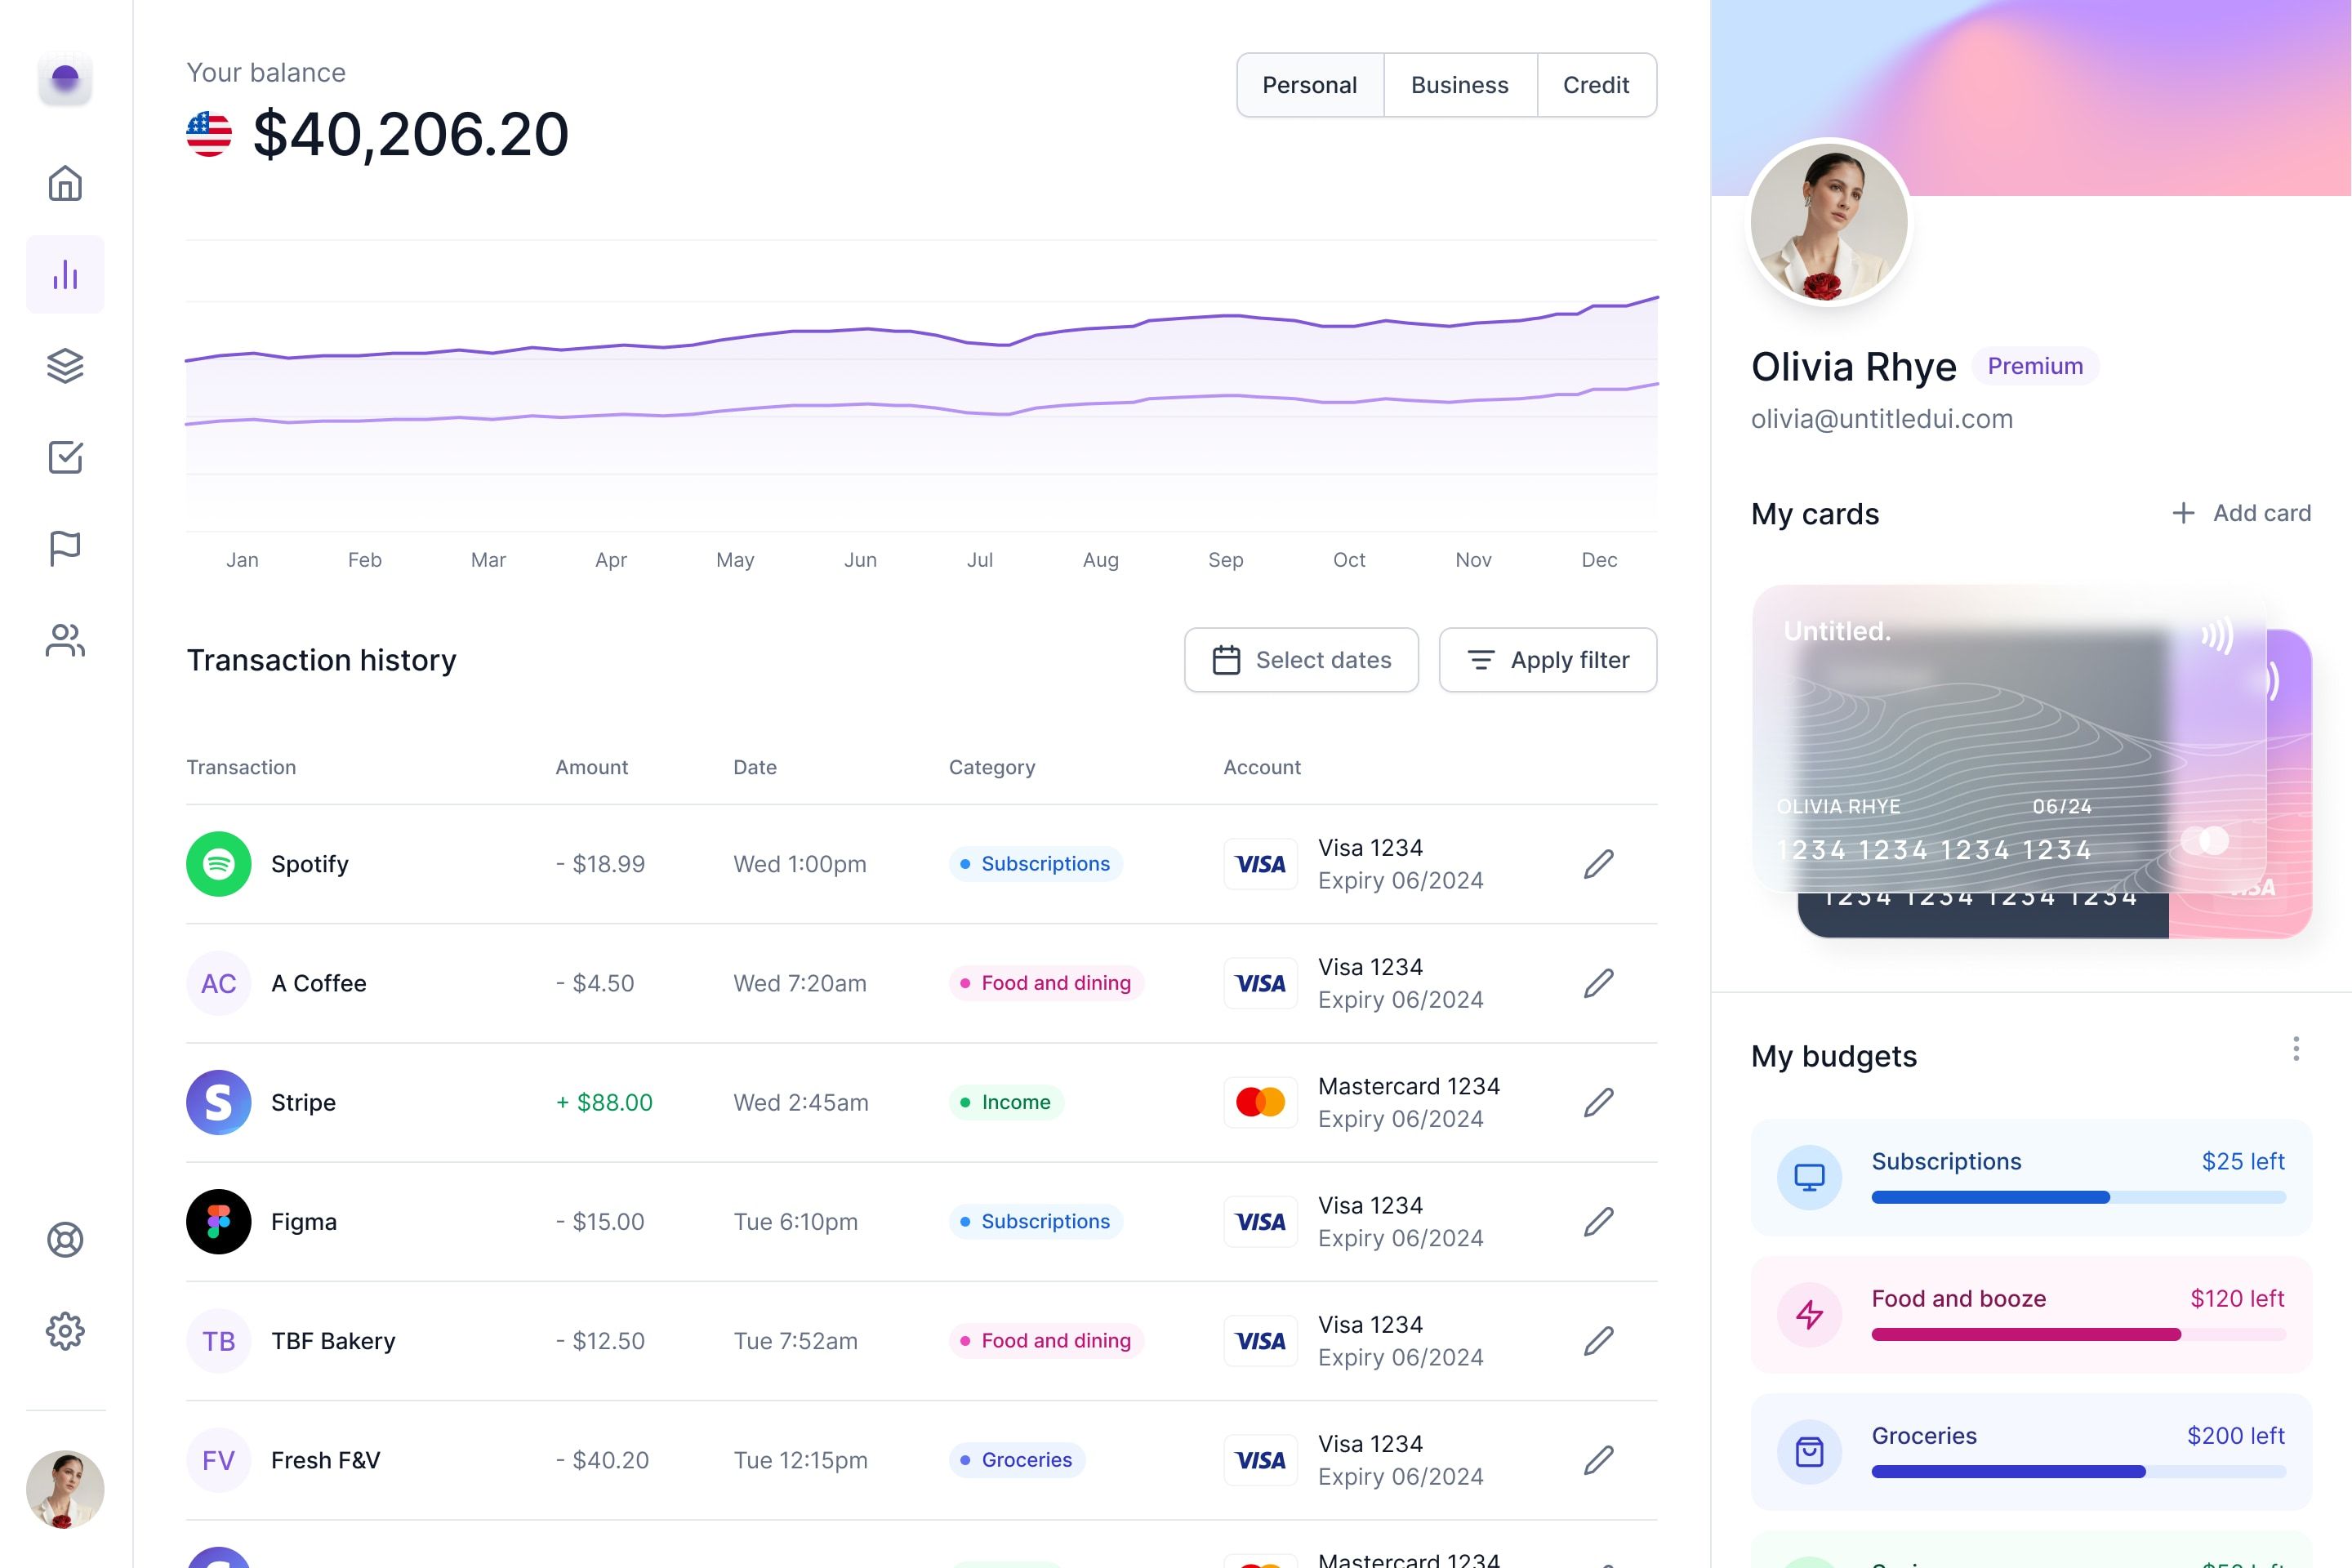The height and width of the screenshot is (1568, 2352).
Task: Open the Apply filter options
Action: pos(1548,660)
